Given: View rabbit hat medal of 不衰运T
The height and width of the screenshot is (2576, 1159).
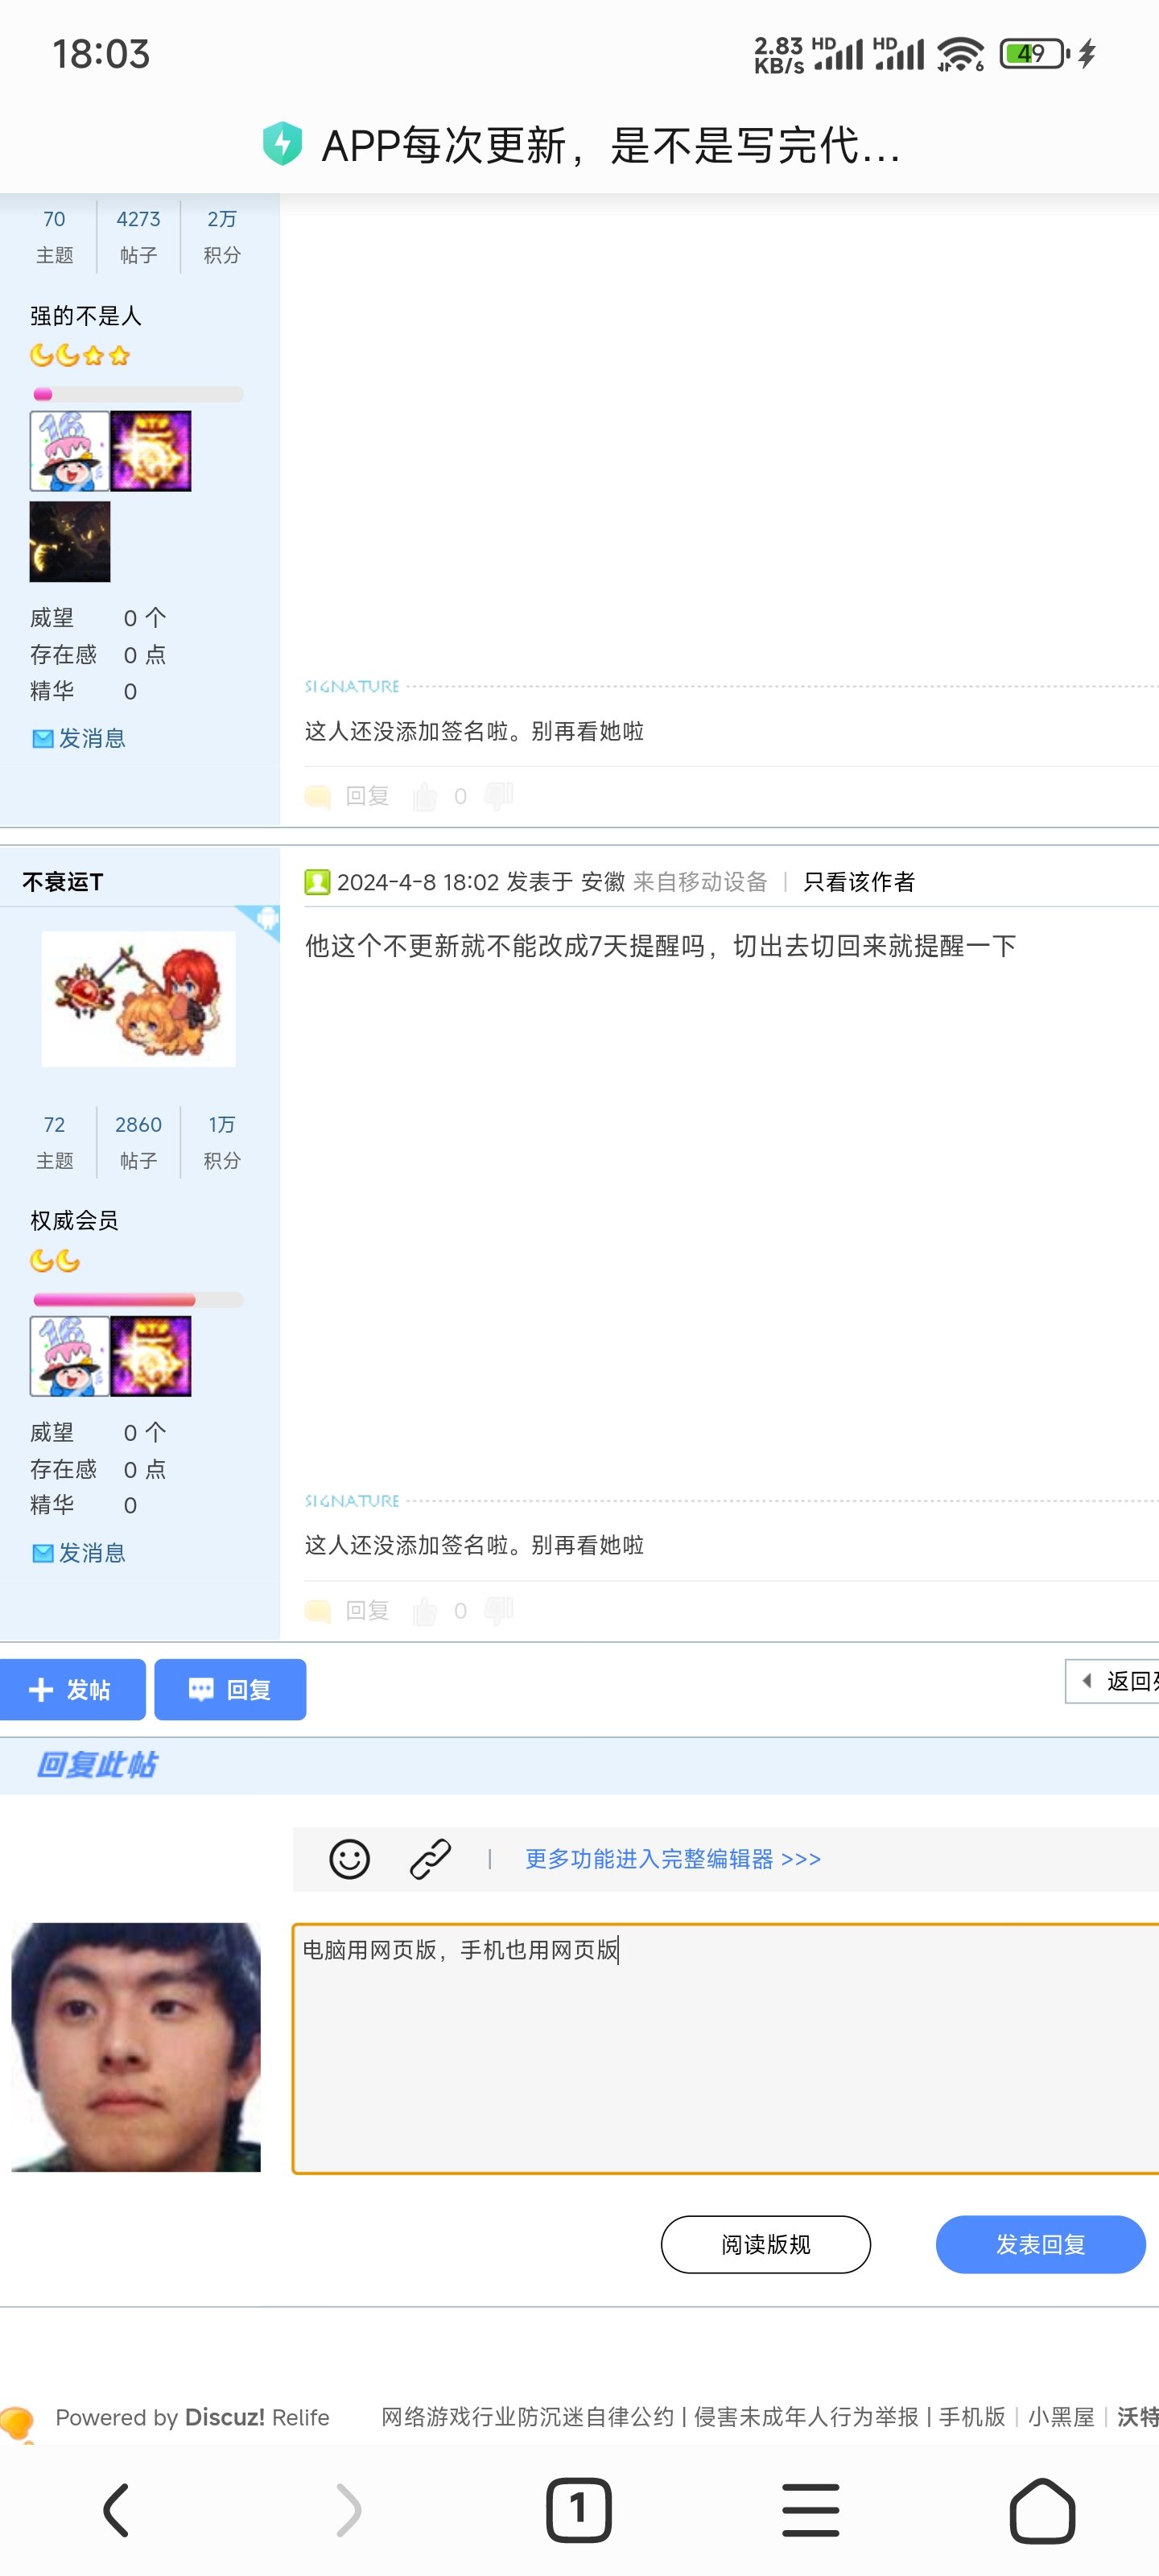Looking at the screenshot, I should pos(69,1356).
